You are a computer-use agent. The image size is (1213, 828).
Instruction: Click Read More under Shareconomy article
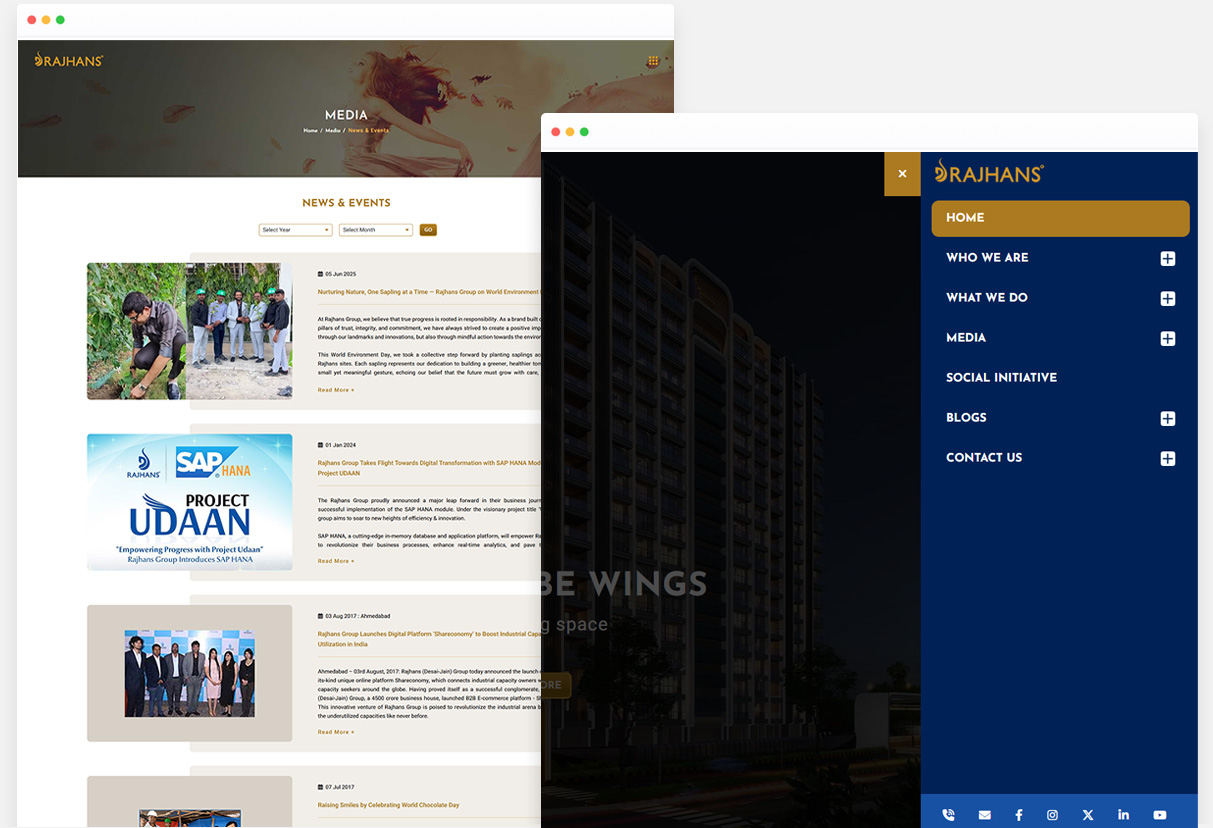point(336,732)
